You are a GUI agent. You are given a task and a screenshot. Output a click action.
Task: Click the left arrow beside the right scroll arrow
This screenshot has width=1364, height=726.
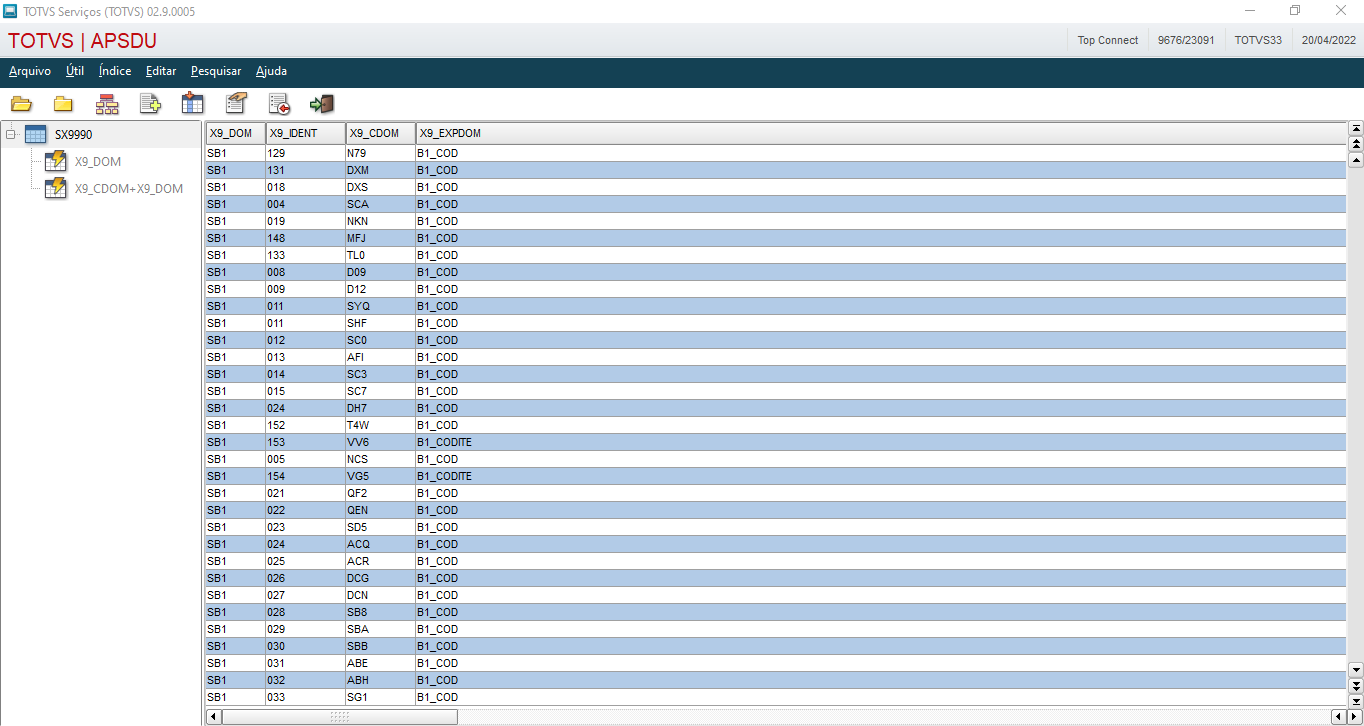pyautogui.click(x=1339, y=717)
